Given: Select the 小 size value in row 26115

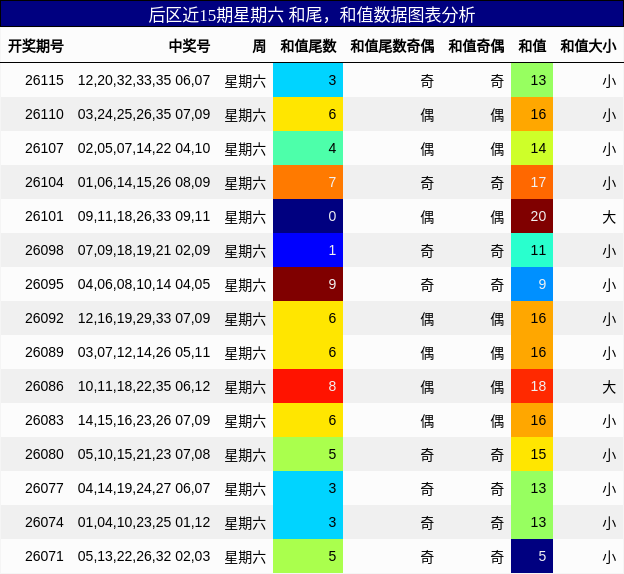Looking at the screenshot, I should (609, 81).
